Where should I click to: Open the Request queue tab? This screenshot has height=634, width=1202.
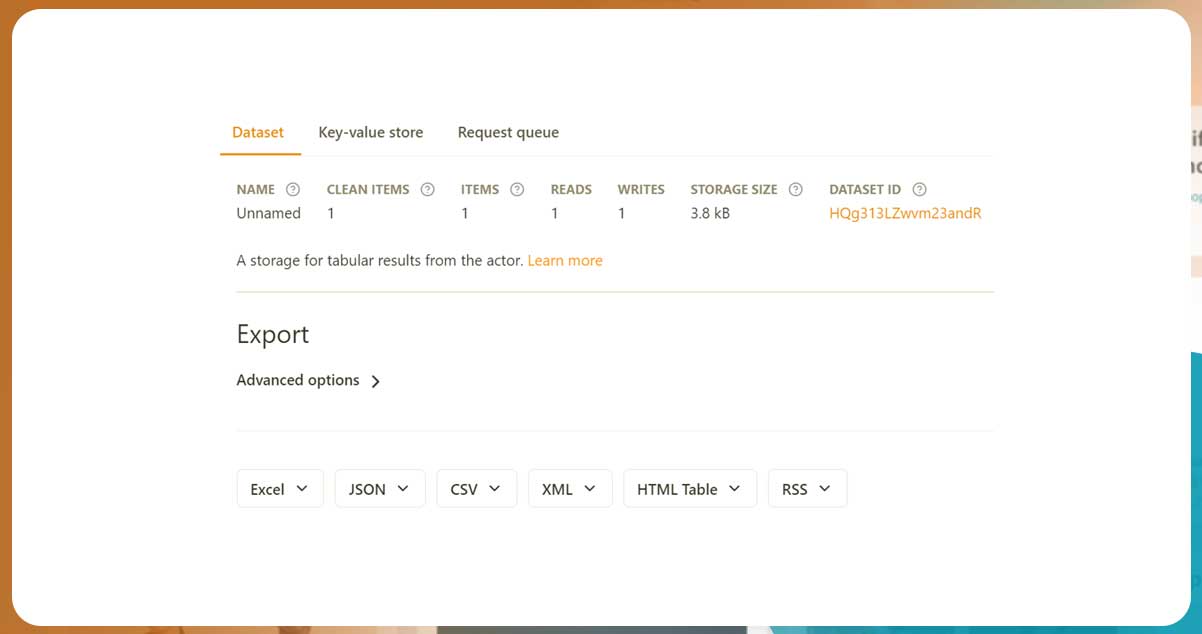508,132
